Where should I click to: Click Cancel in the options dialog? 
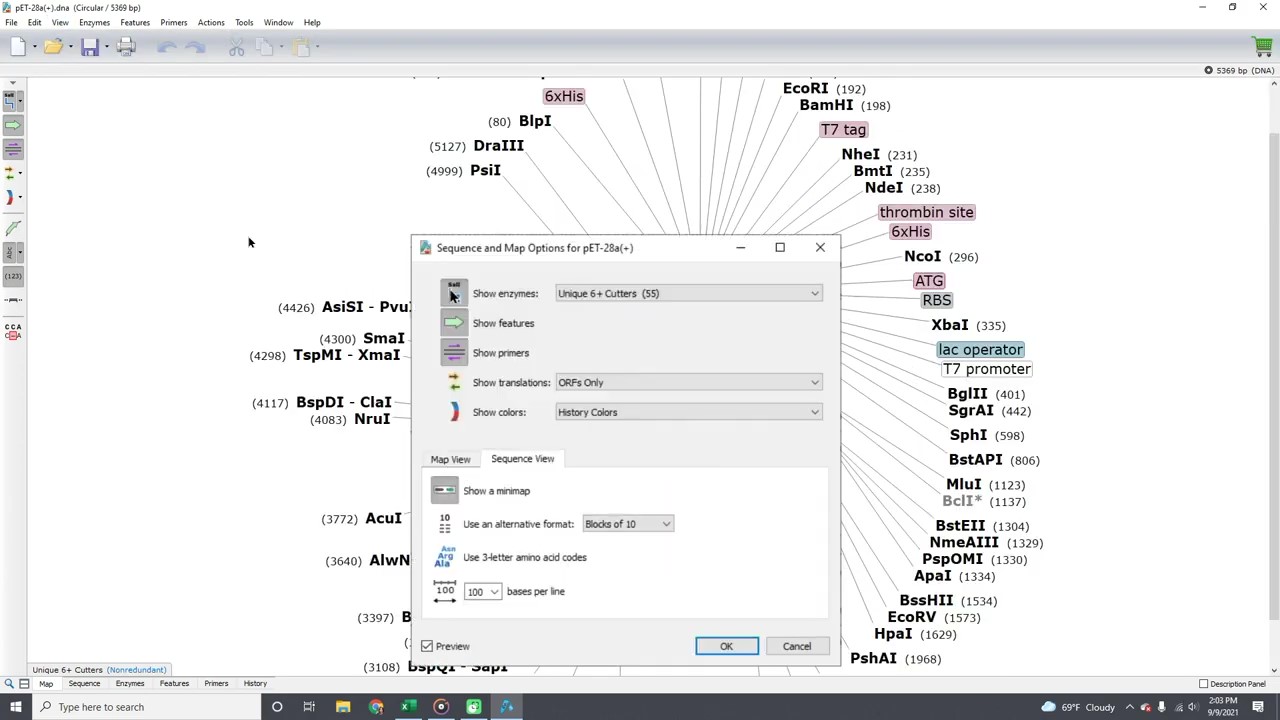pyautogui.click(x=797, y=646)
